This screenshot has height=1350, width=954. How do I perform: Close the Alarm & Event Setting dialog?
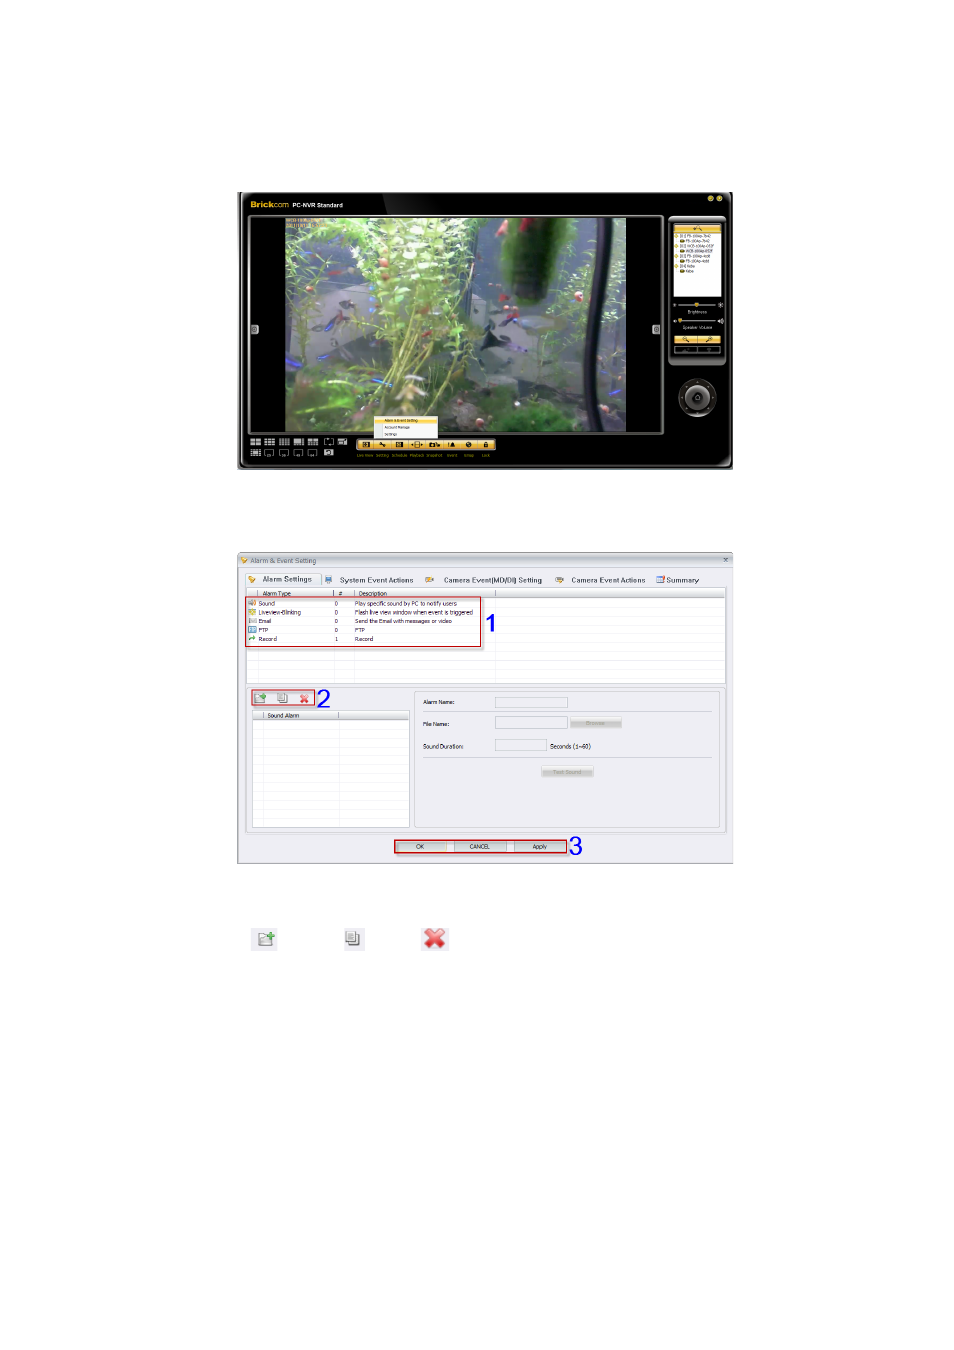coord(726,560)
